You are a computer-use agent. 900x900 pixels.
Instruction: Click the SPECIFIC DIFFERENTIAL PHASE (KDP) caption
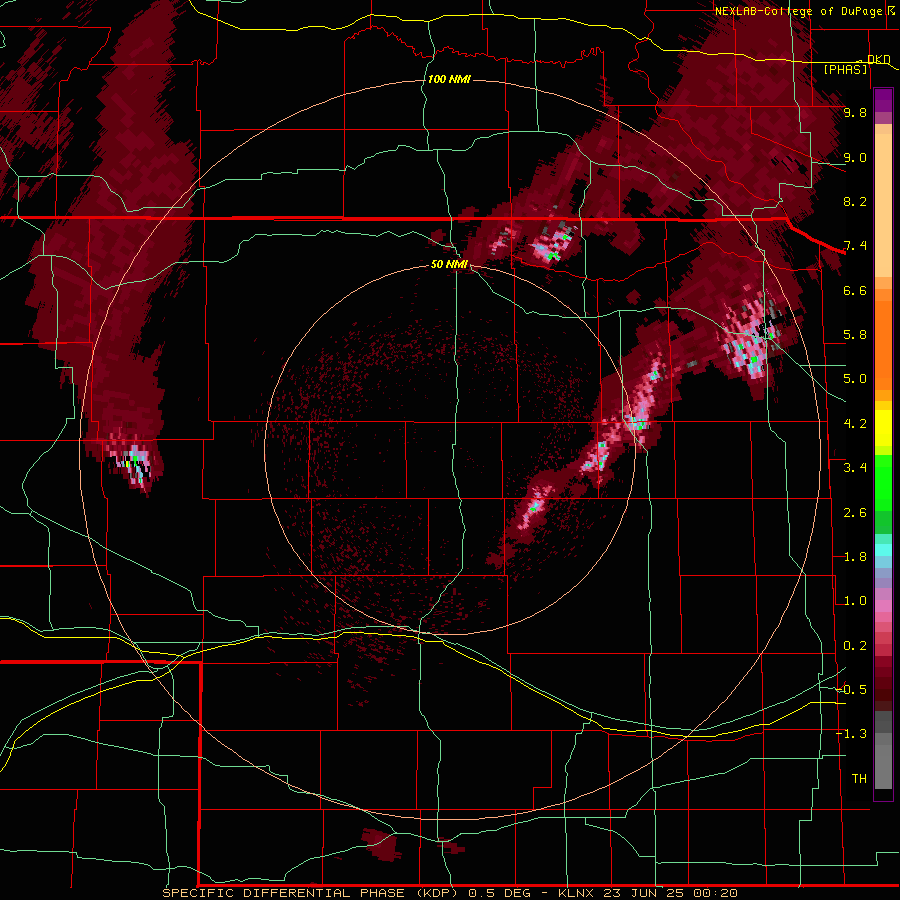(x=312, y=893)
